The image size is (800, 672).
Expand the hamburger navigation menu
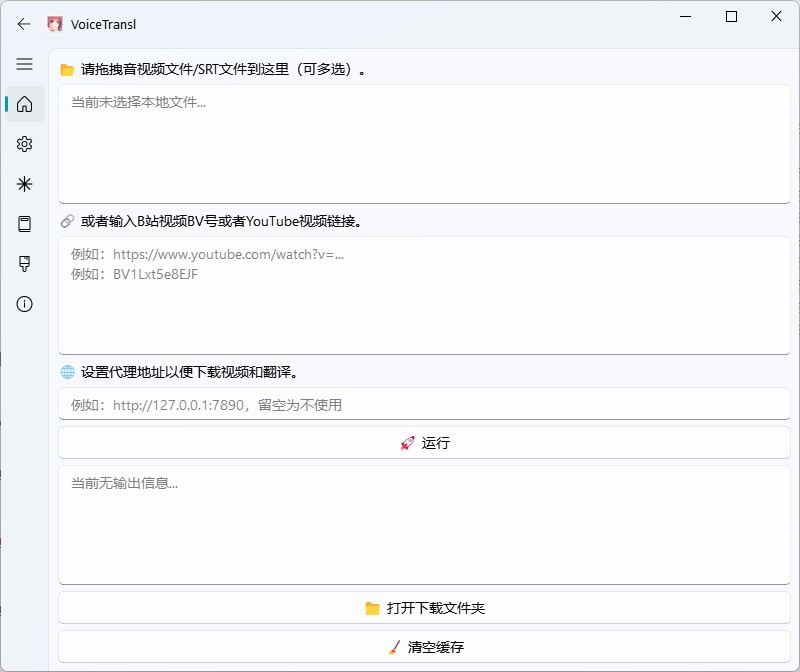(24, 64)
